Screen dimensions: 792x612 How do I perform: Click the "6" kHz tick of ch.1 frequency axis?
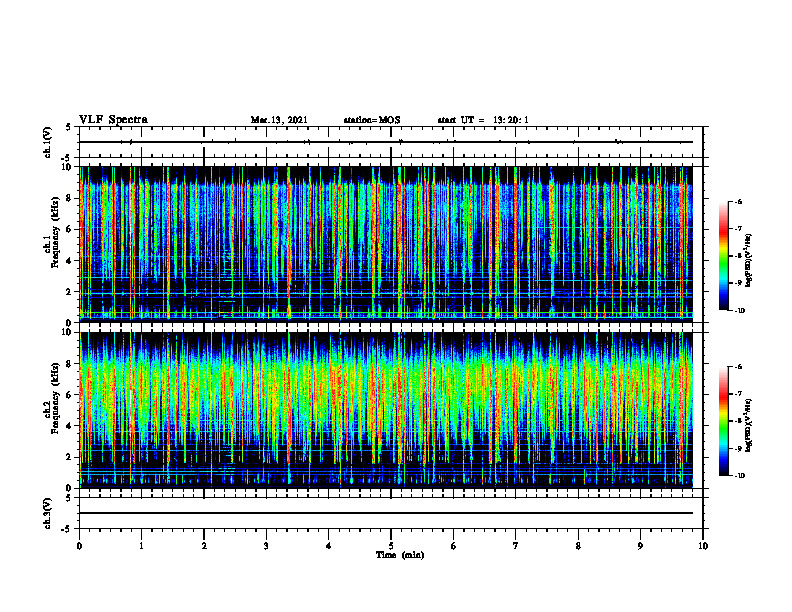pyautogui.click(x=69, y=229)
